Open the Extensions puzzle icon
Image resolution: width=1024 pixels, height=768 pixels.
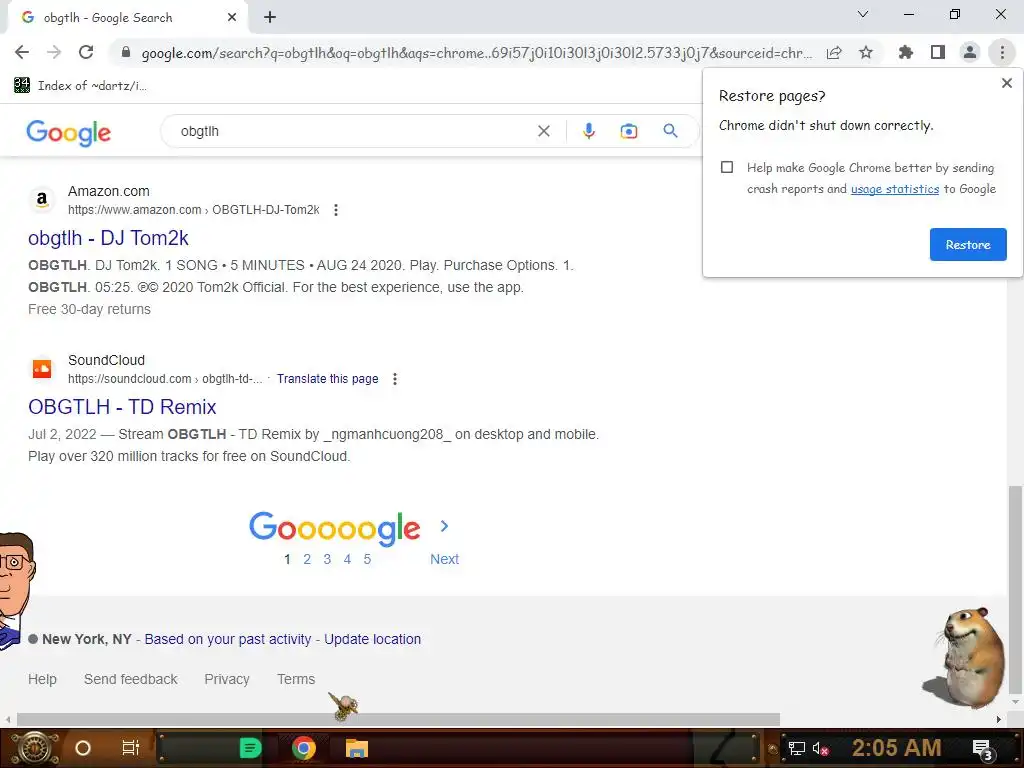click(x=906, y=52)
